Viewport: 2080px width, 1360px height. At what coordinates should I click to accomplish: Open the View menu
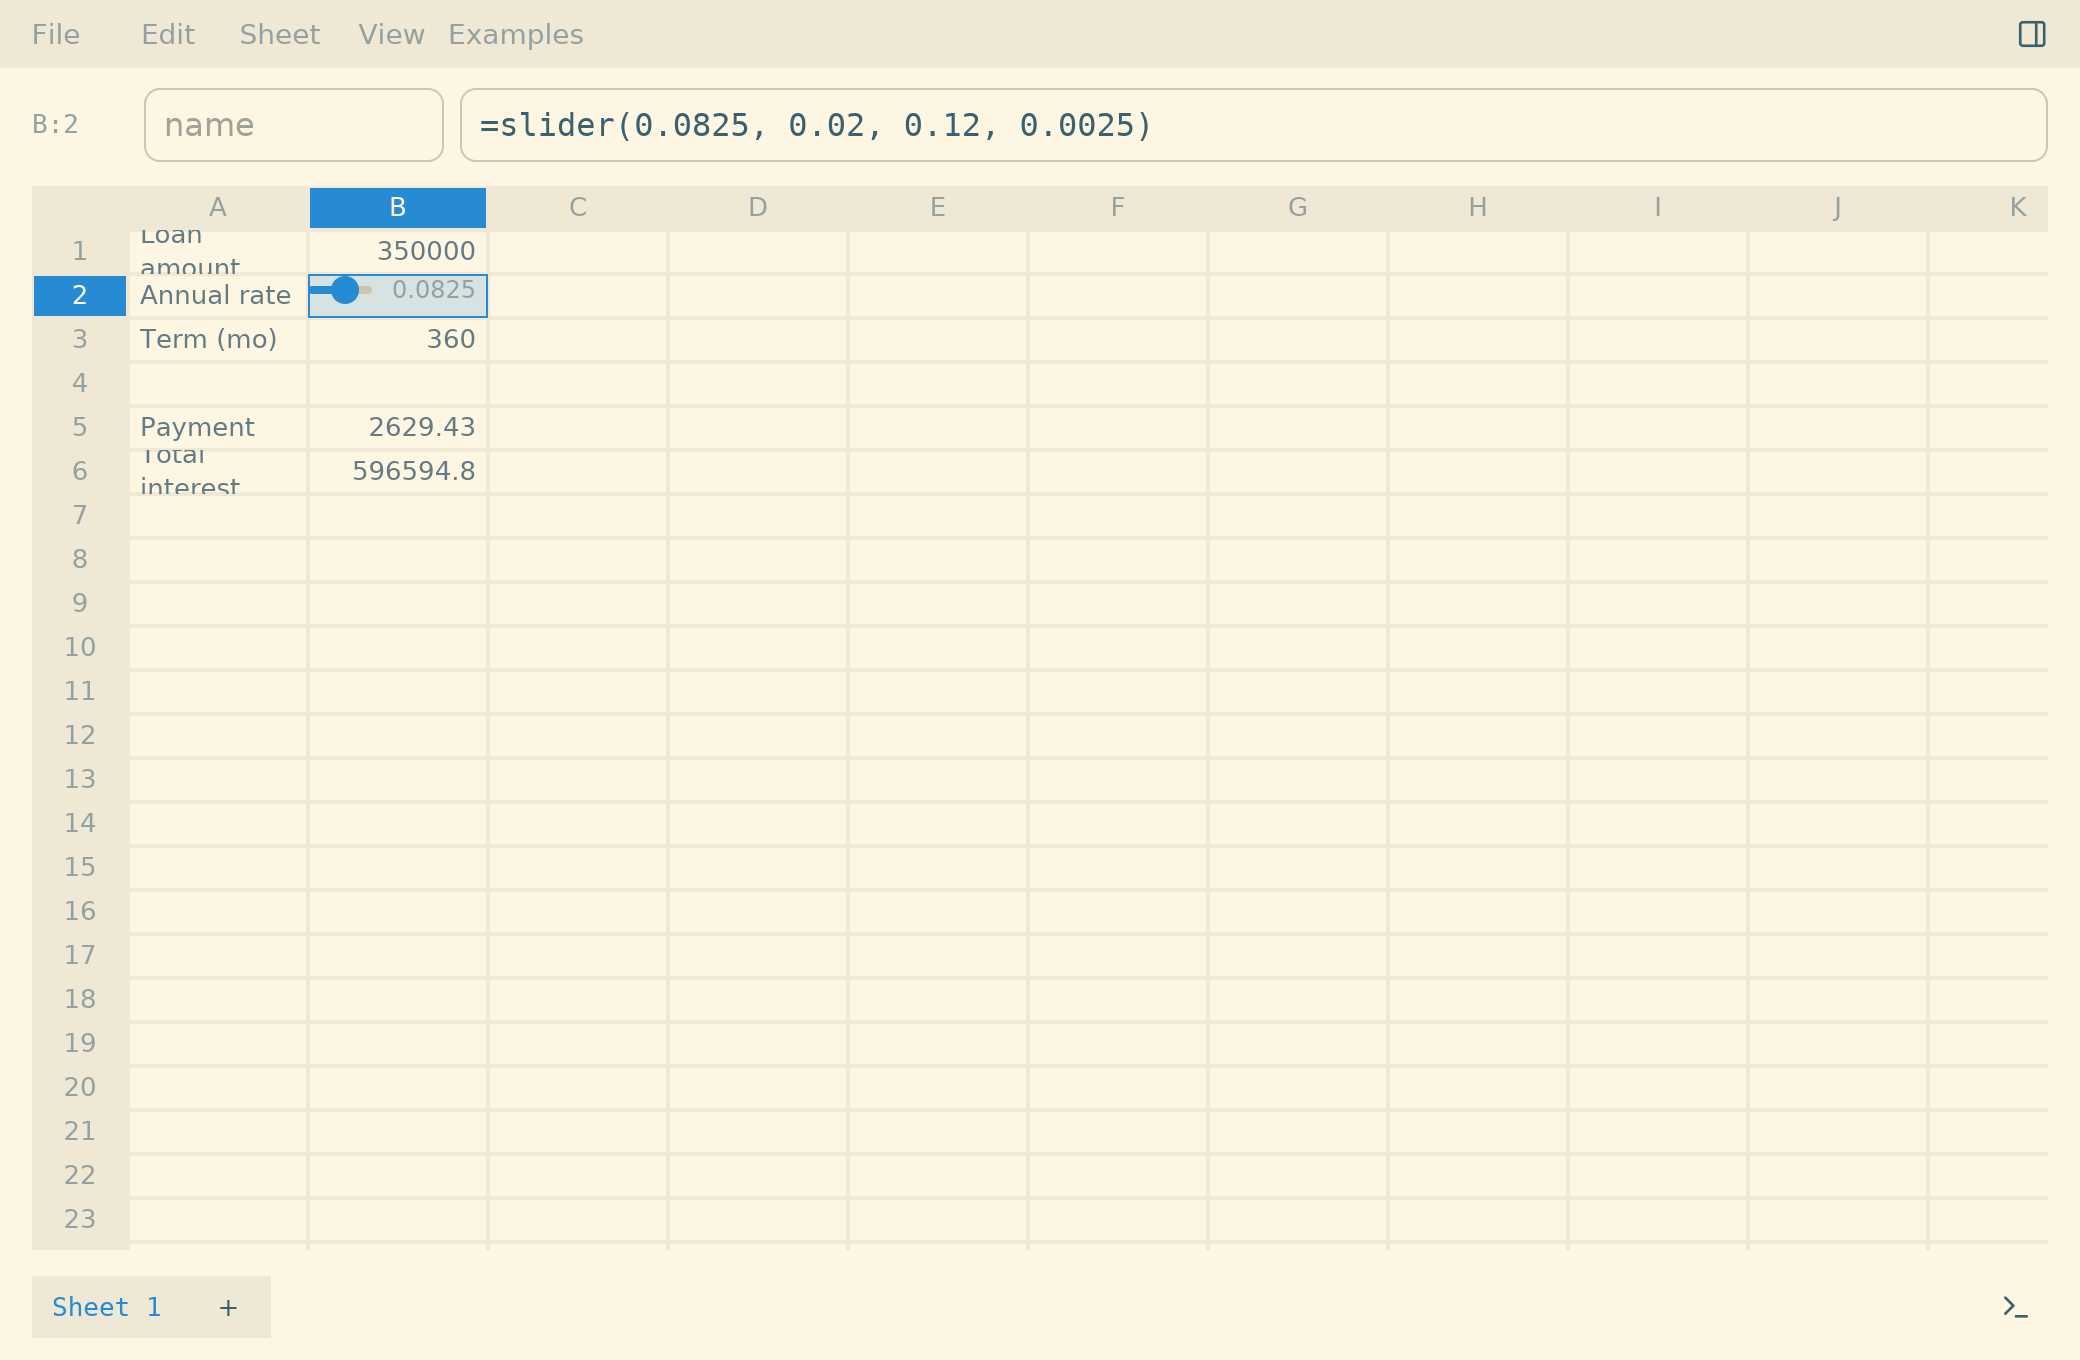pyautogui.click(x=391, y=35)
